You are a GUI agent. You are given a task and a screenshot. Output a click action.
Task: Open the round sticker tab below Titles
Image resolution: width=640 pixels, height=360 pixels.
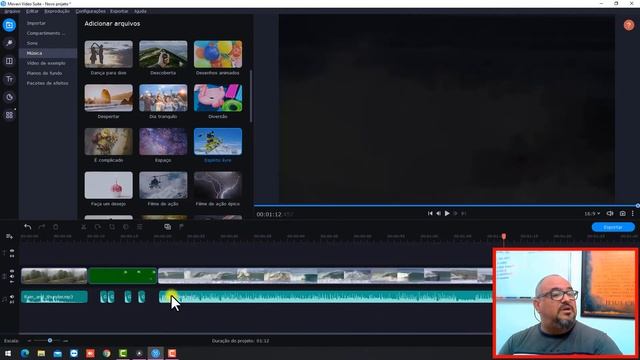tap(9, 97)
